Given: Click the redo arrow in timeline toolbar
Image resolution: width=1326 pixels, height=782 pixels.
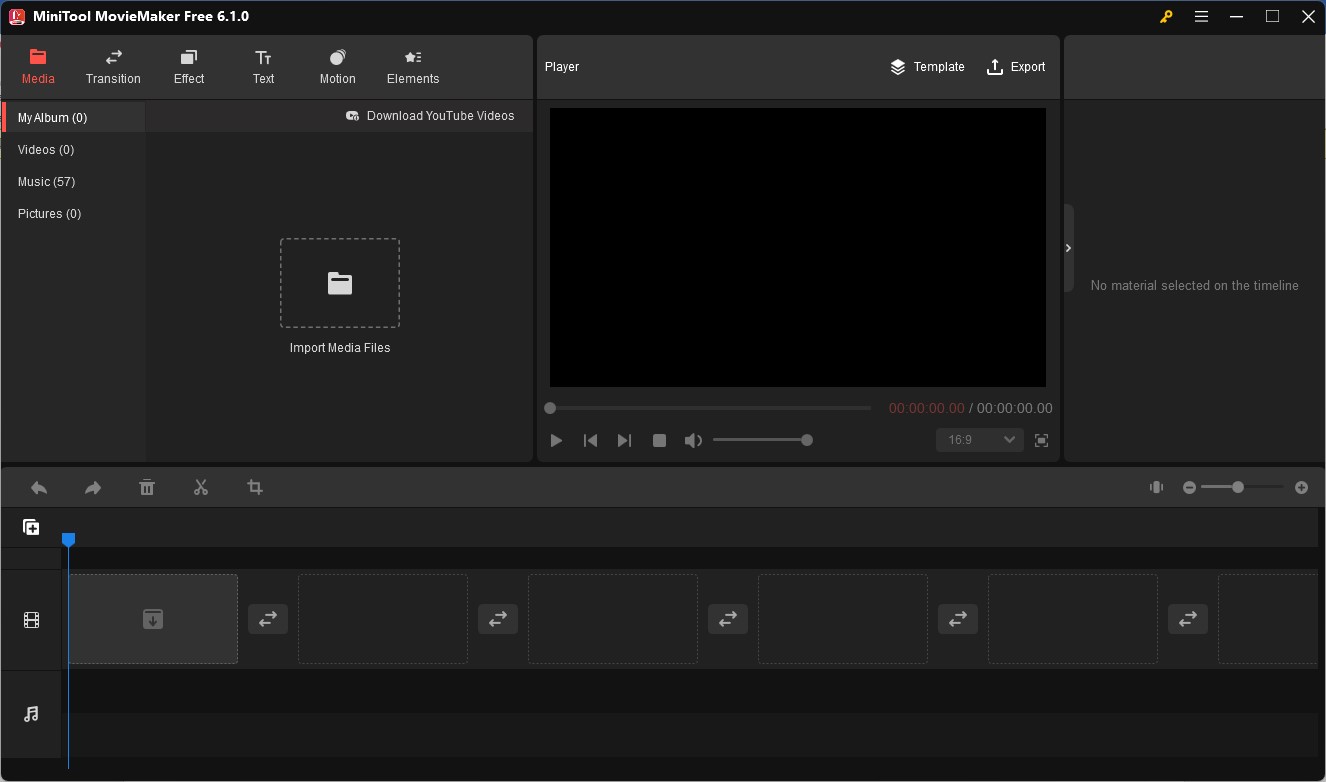Looking at the screenshot, I should 93,488.
